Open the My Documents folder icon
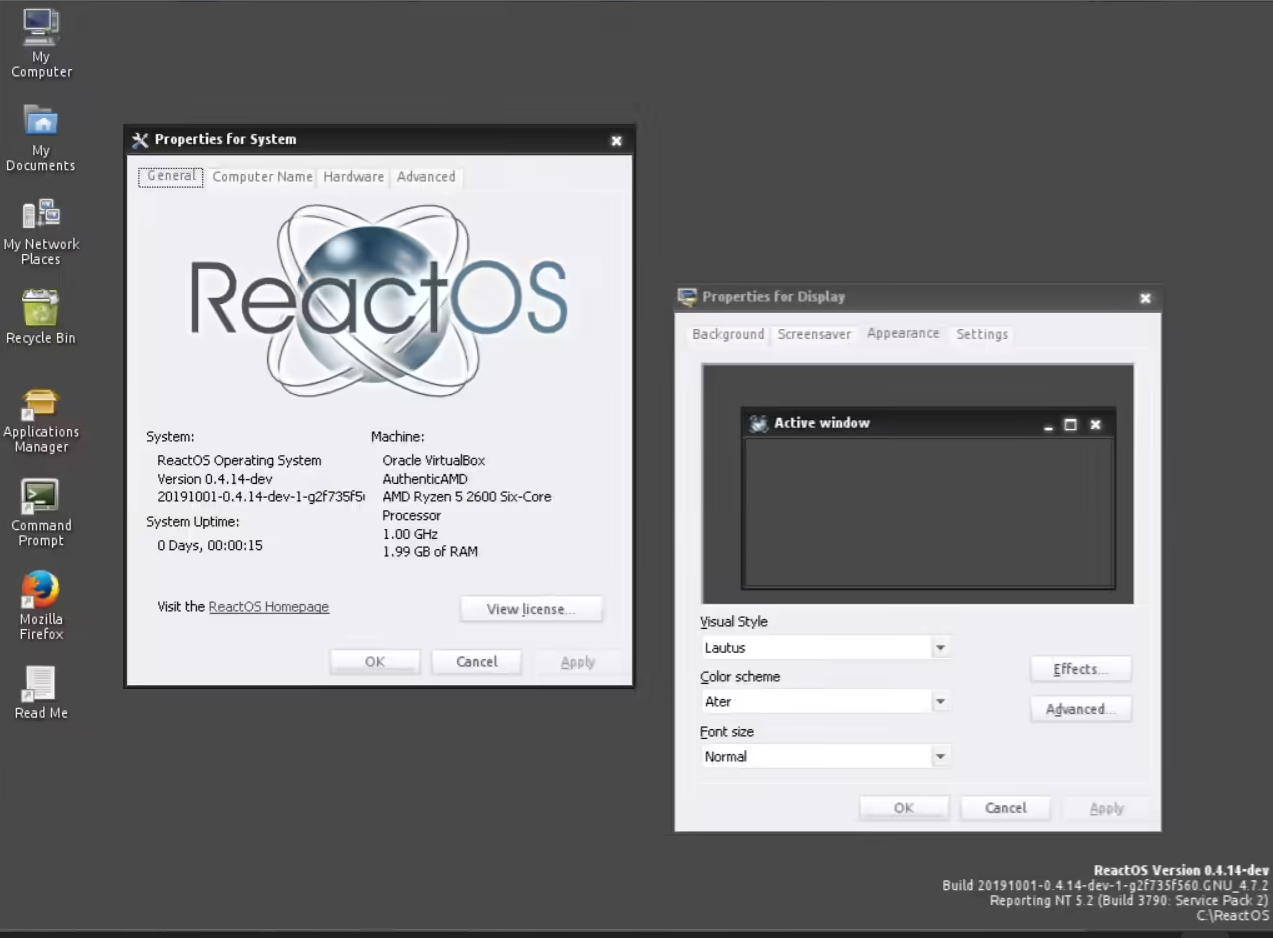This screenshot has height=938, width=1273. (x=41, y=122)
